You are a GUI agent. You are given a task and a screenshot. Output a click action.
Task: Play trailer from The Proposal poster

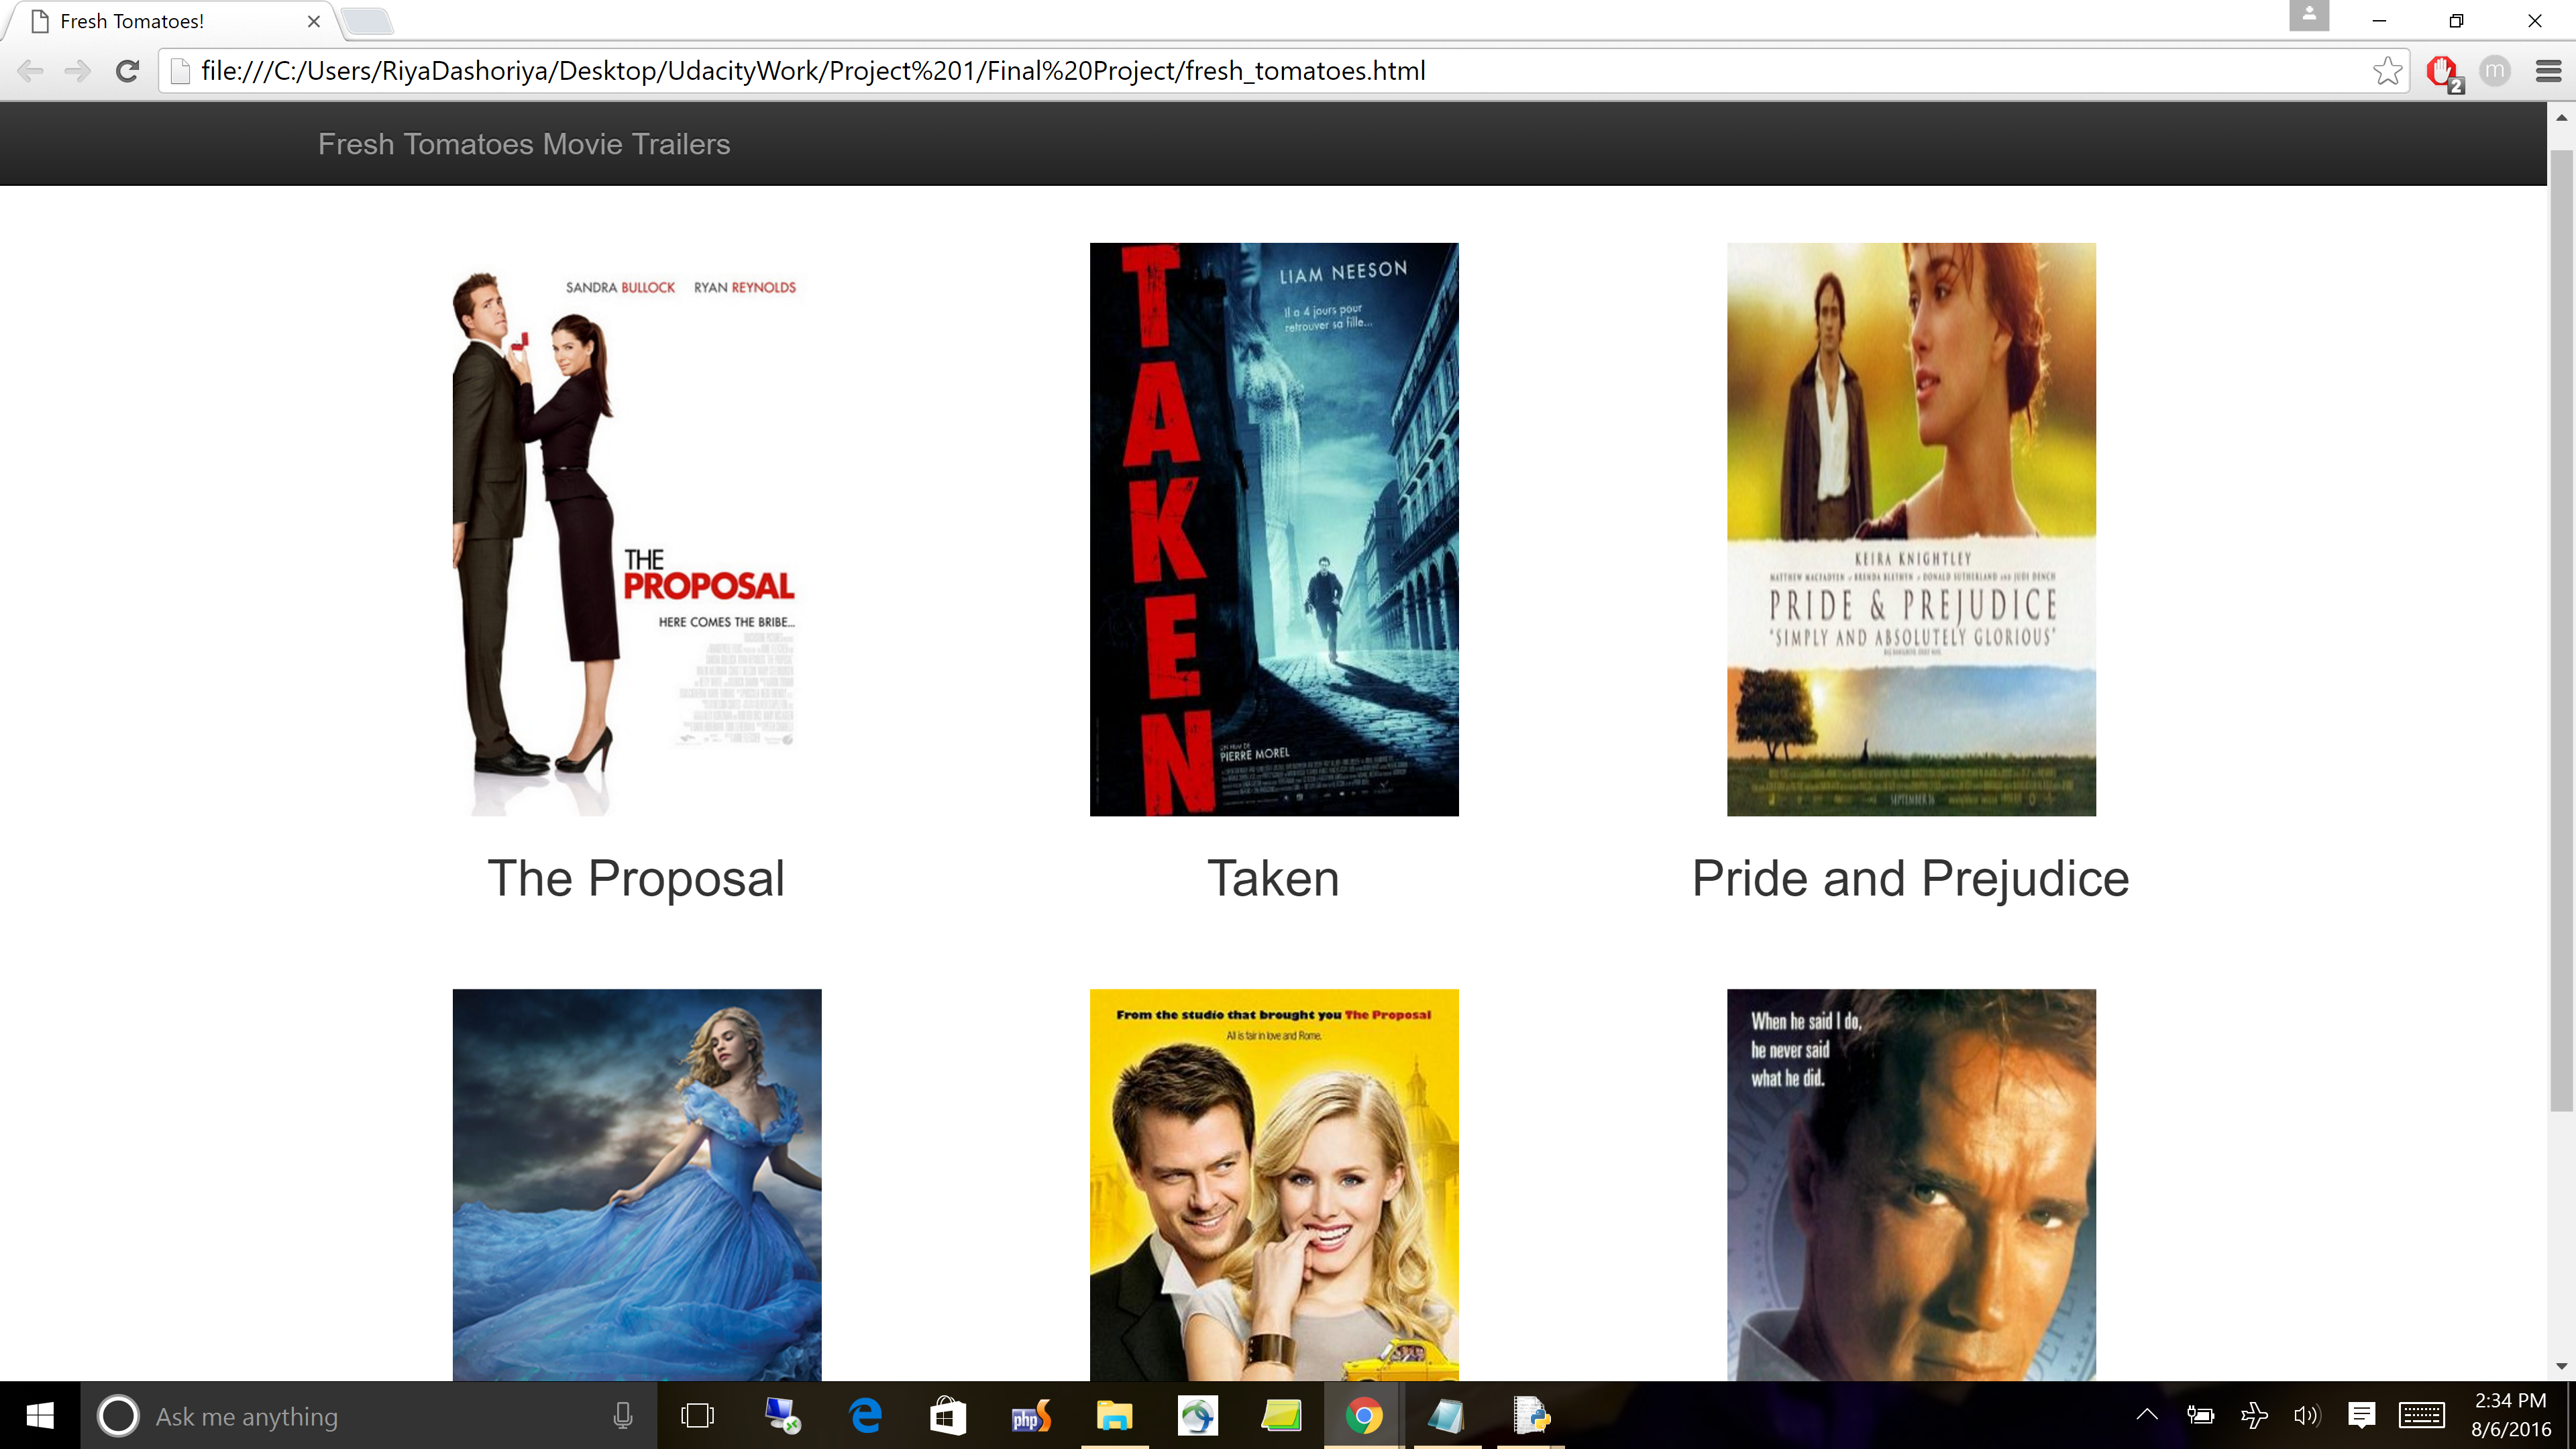[637, 529]
